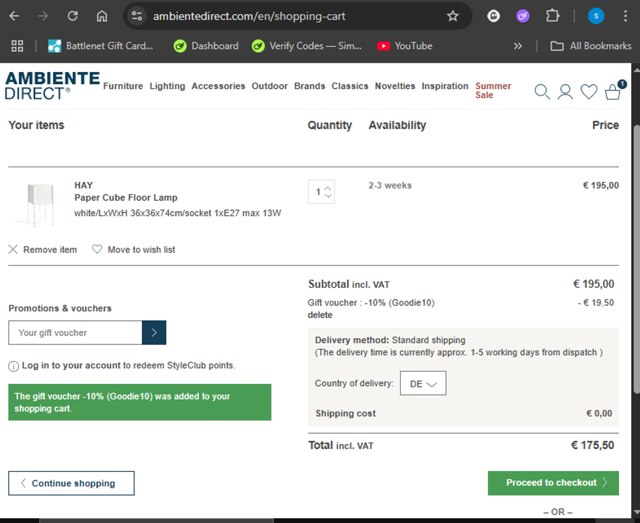Click the Your gift voucher input field
Viewport: 640px width, 523px height.
click(75, 333)
